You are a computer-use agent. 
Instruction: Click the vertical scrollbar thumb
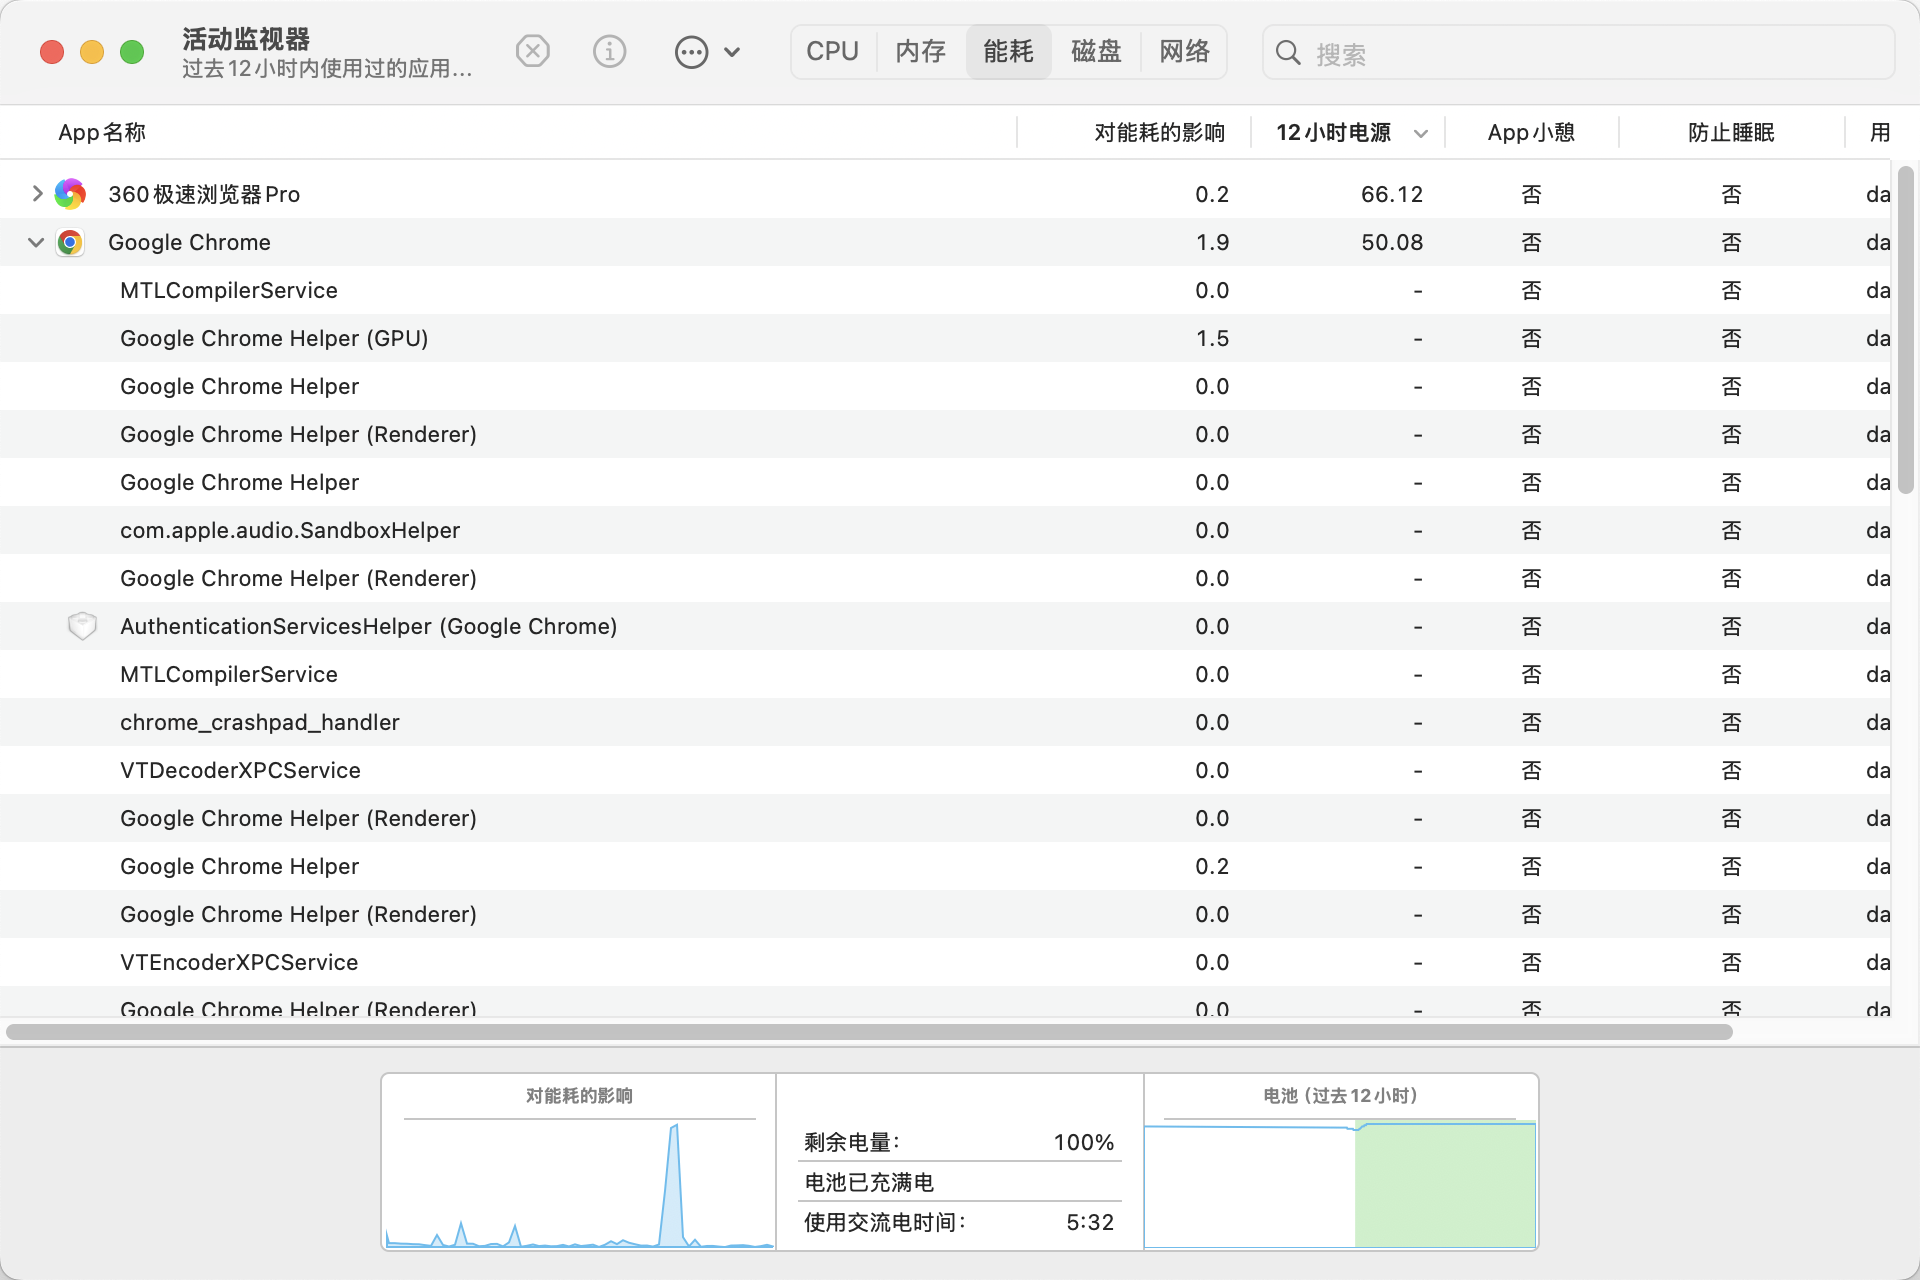1906,330
